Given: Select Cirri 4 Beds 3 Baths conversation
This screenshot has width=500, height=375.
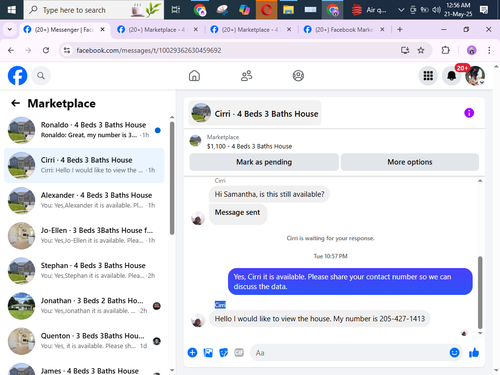Looking at the screenshot, I should pyautogui.click(x=84, y=165).
